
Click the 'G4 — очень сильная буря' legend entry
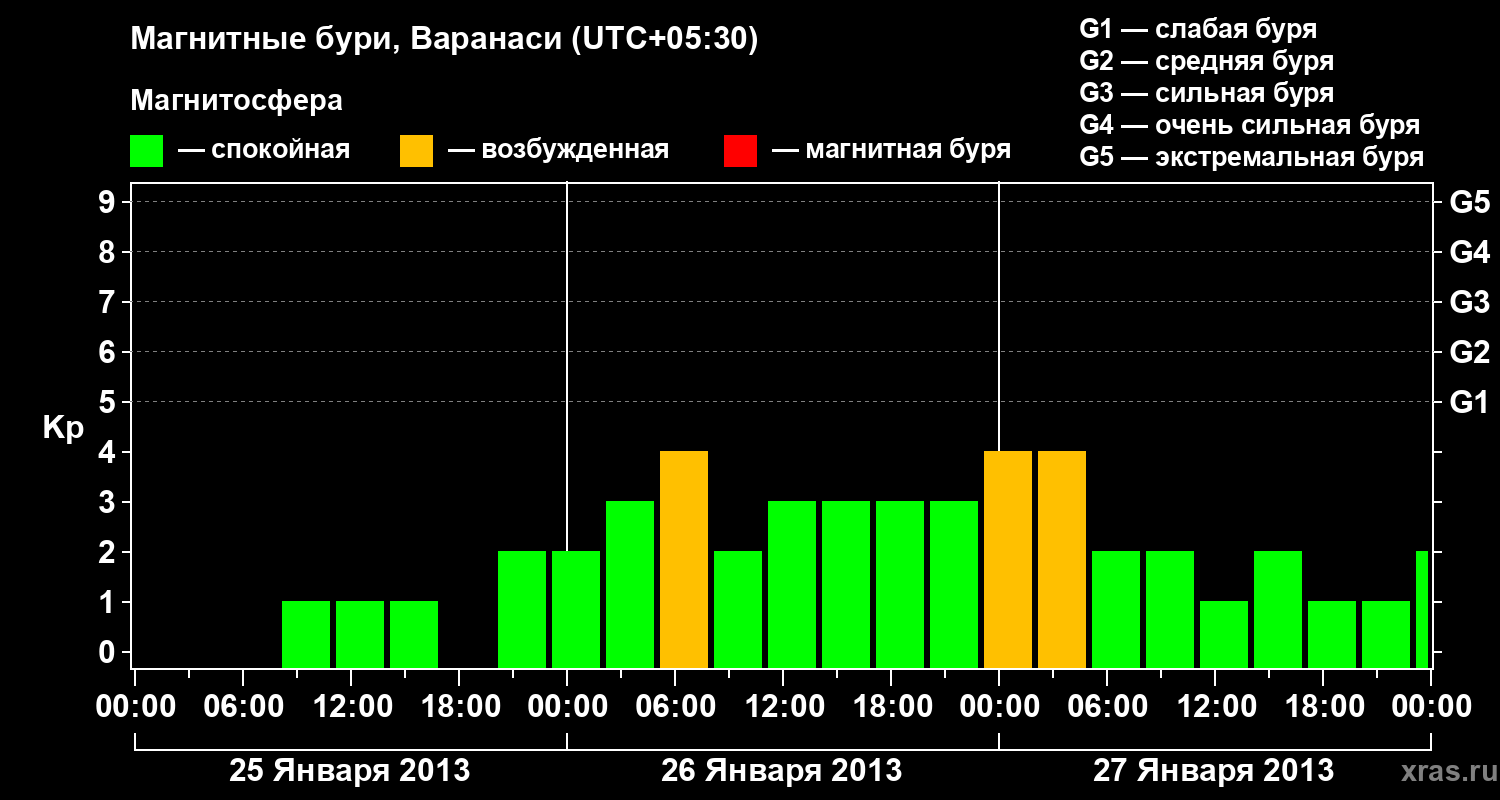pyautogui.click(x=1250, y=125)
